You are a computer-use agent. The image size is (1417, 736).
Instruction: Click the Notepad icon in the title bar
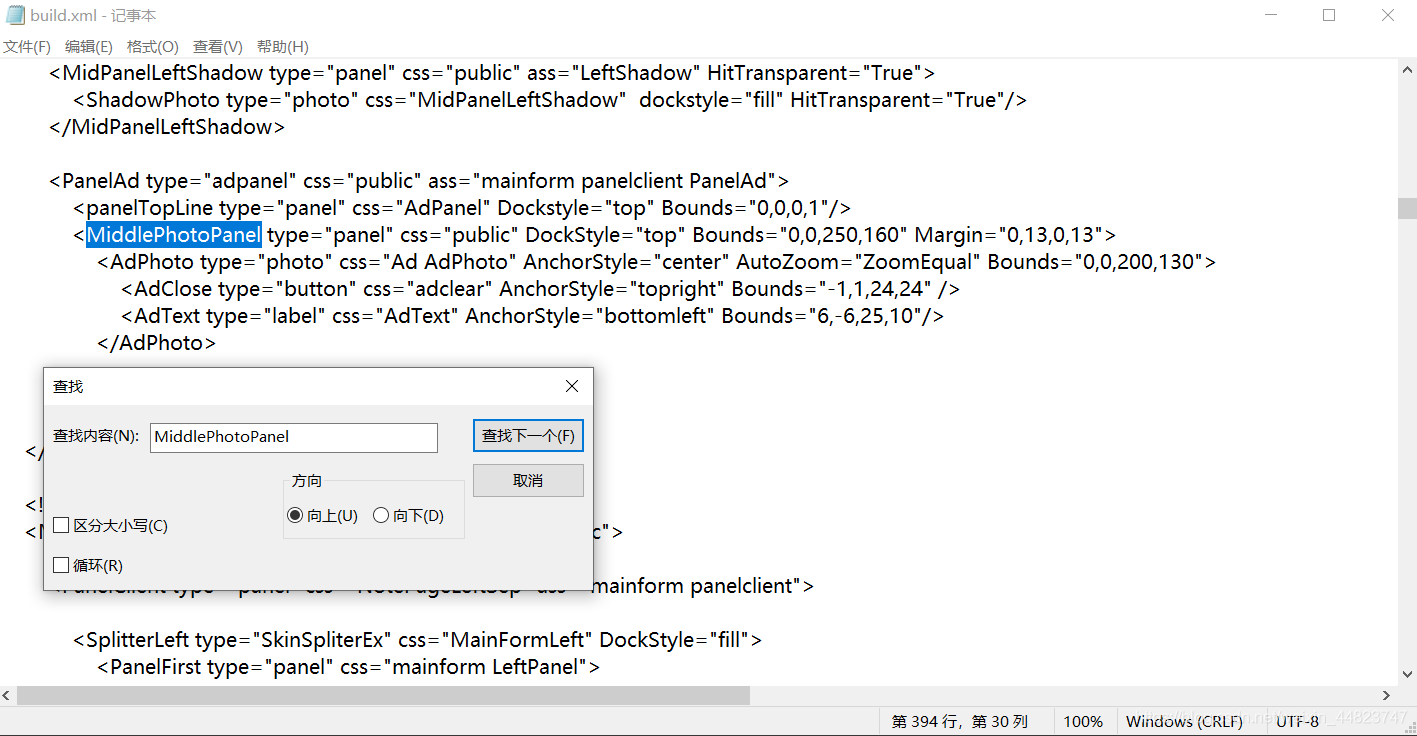tap(15, 15)
